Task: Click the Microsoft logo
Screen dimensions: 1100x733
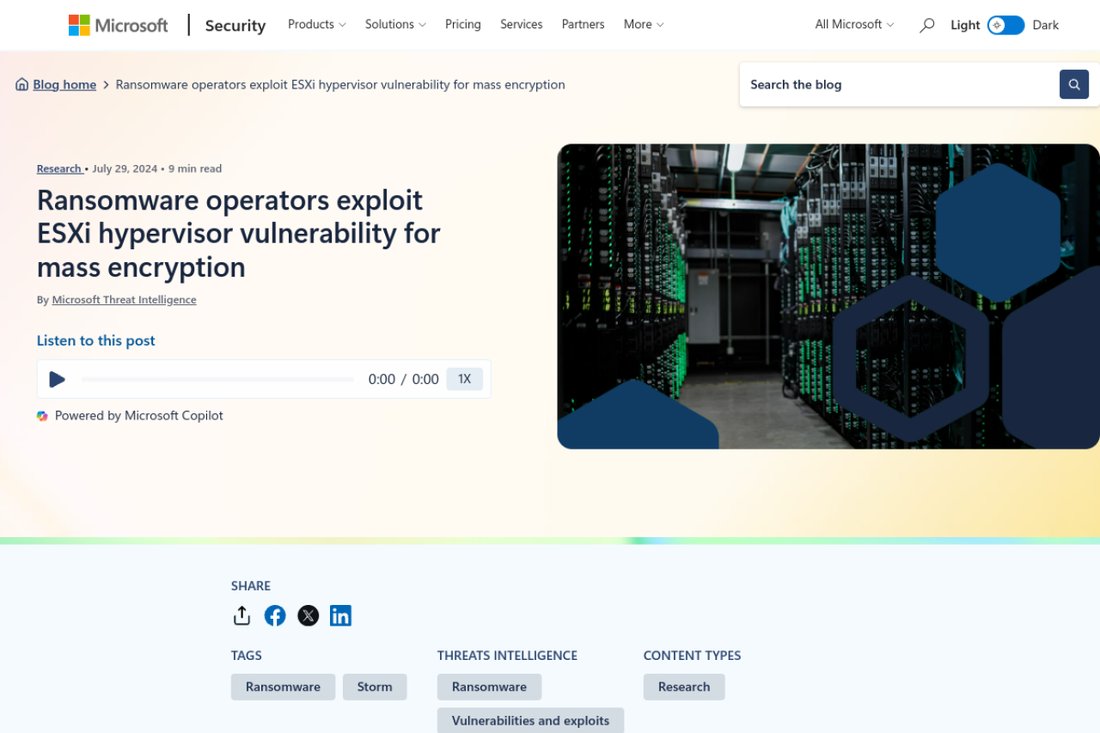Action: [118, 25]
